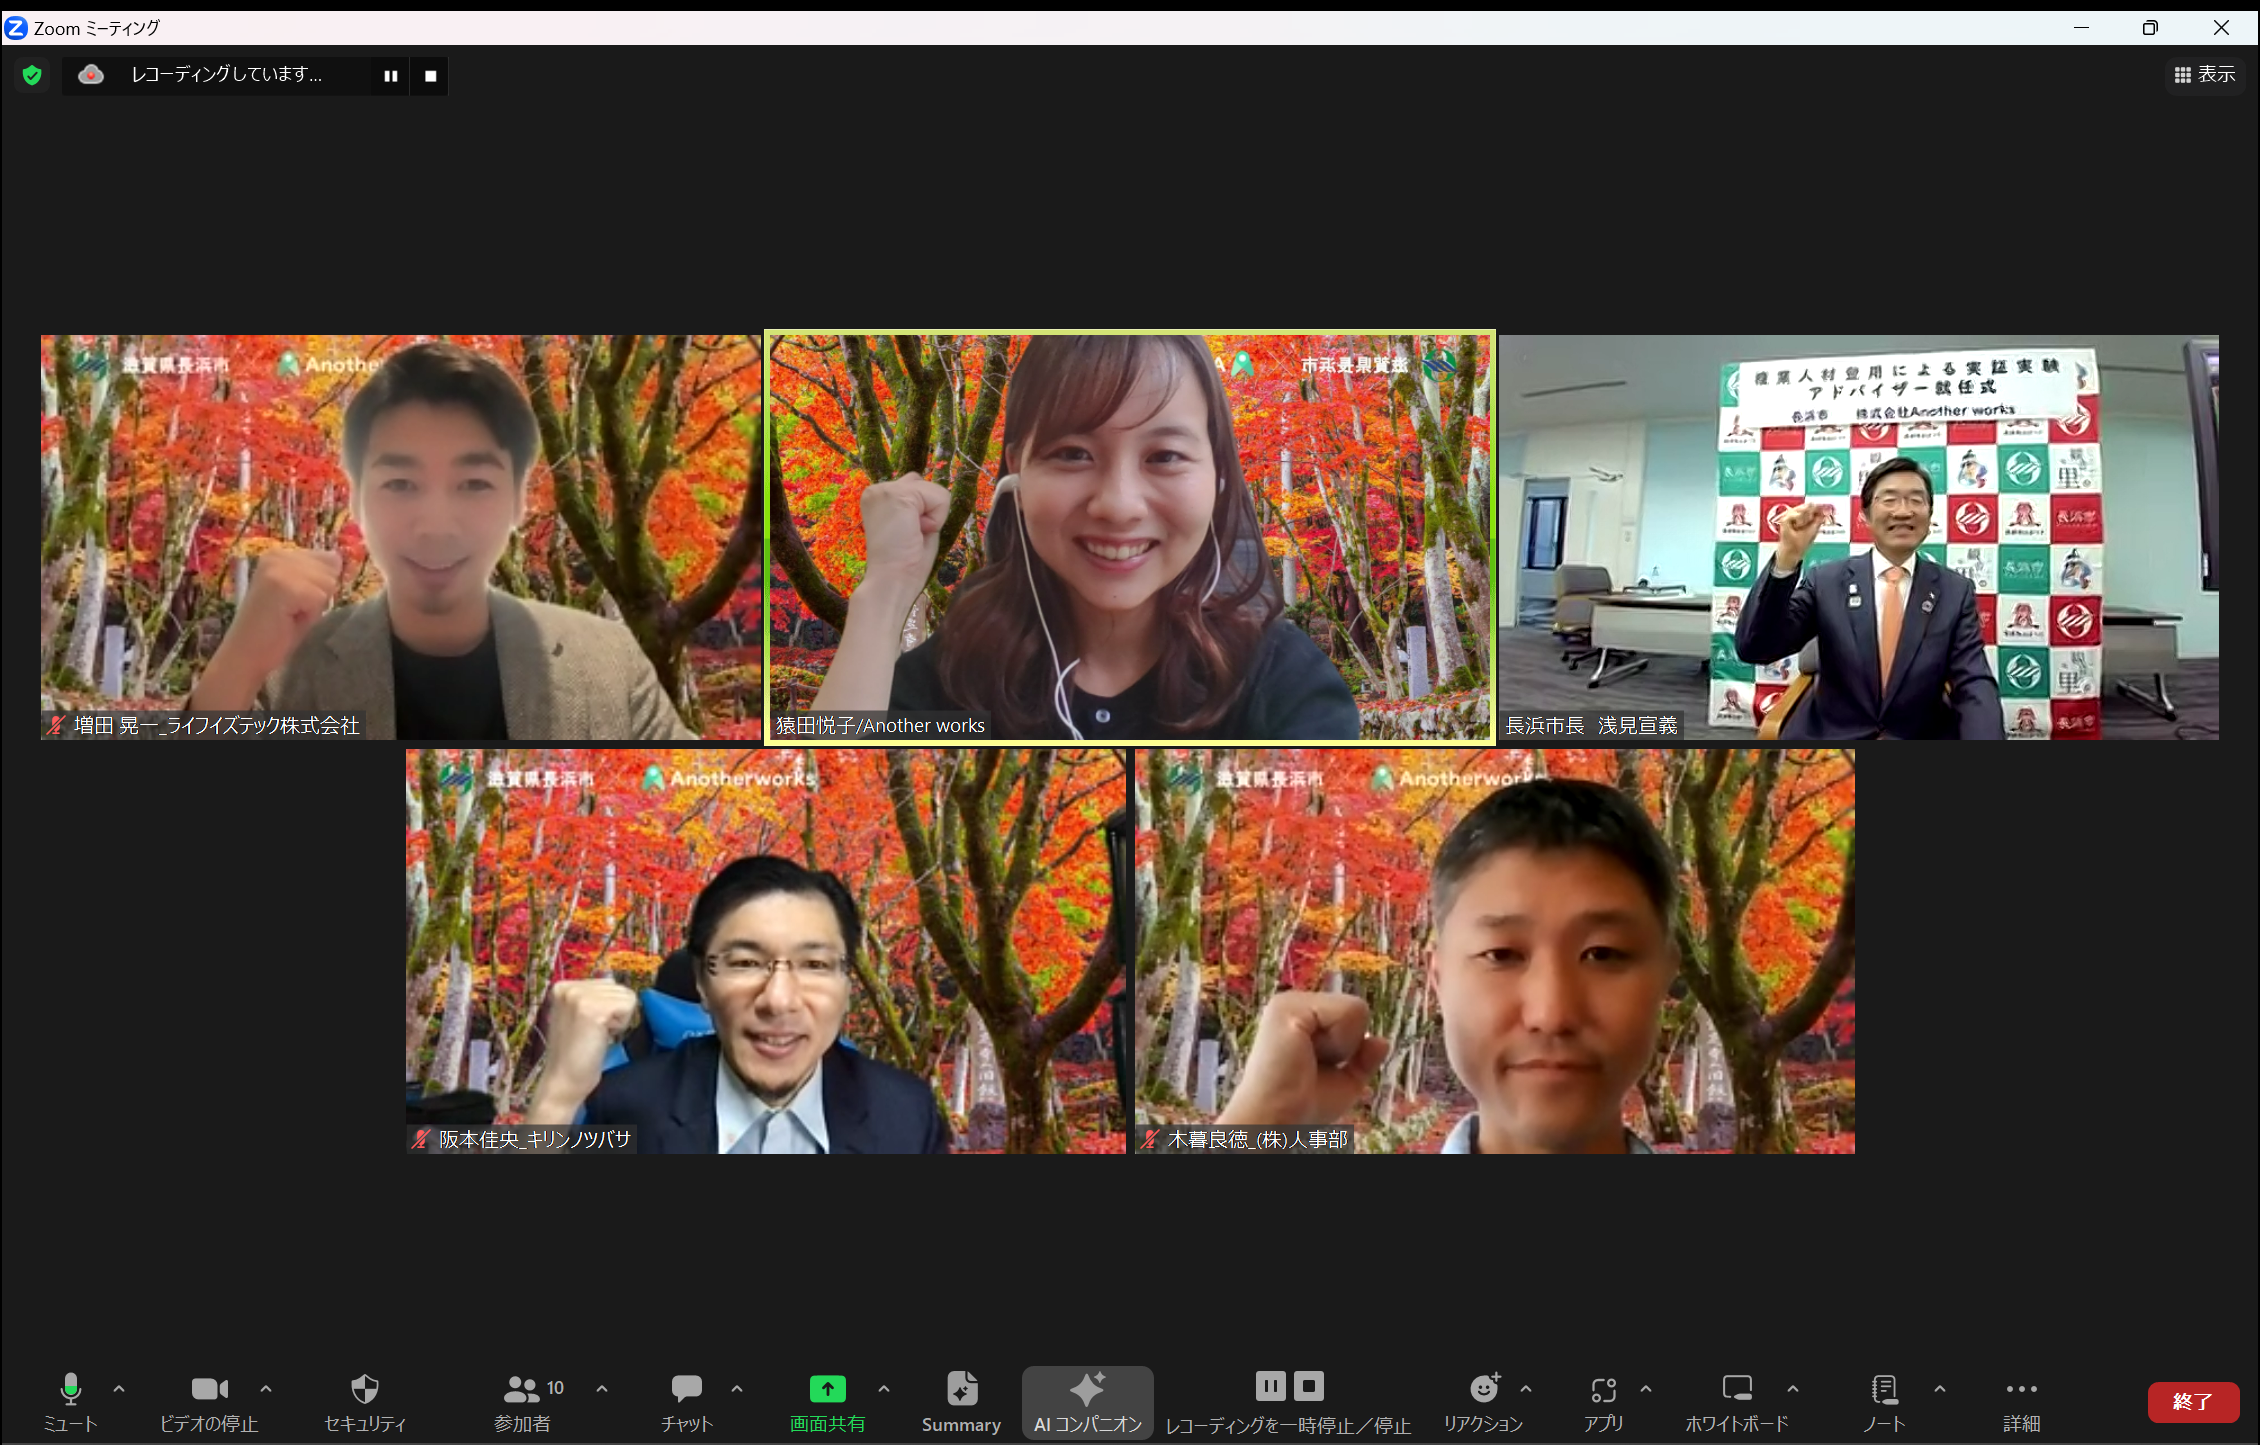Expand arrow next to リアクション

click(1526, 1389)
